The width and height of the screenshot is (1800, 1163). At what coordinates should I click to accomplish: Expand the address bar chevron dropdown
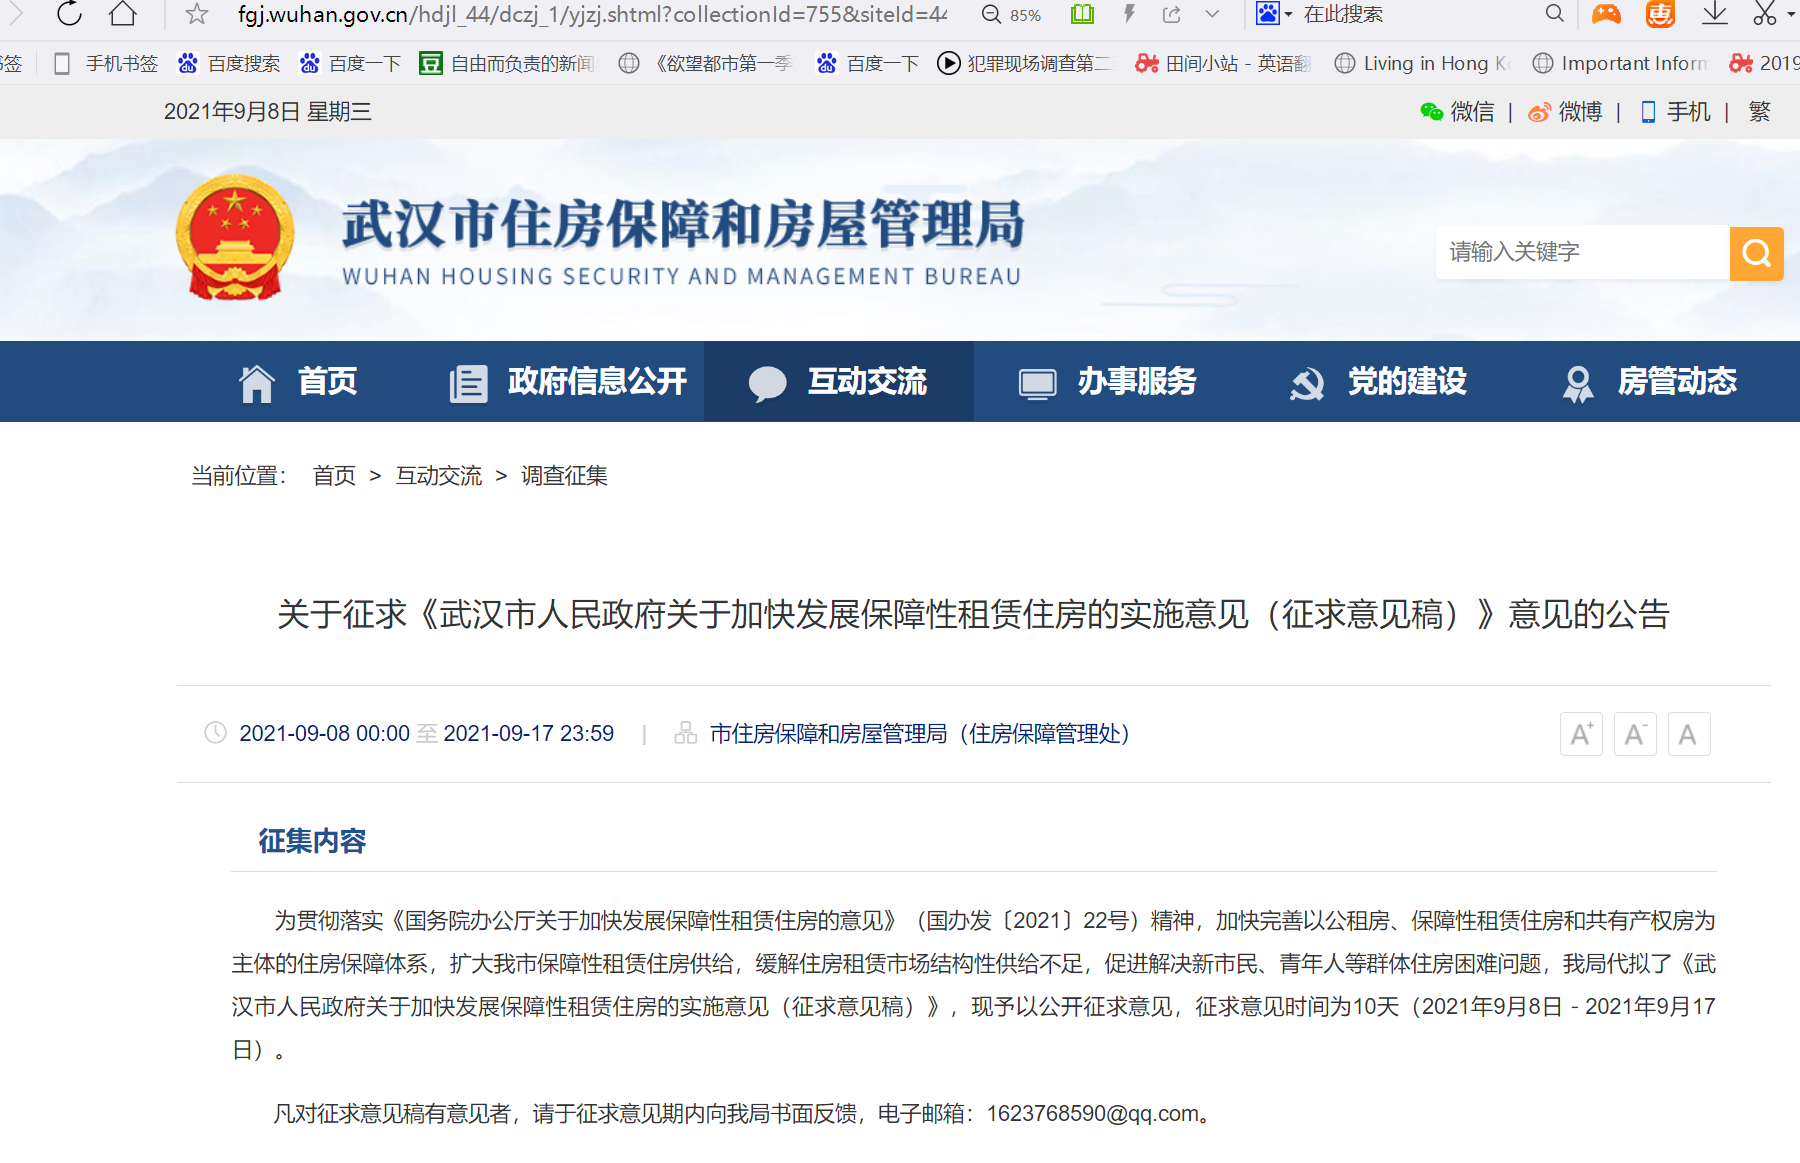click(1212, 14)
